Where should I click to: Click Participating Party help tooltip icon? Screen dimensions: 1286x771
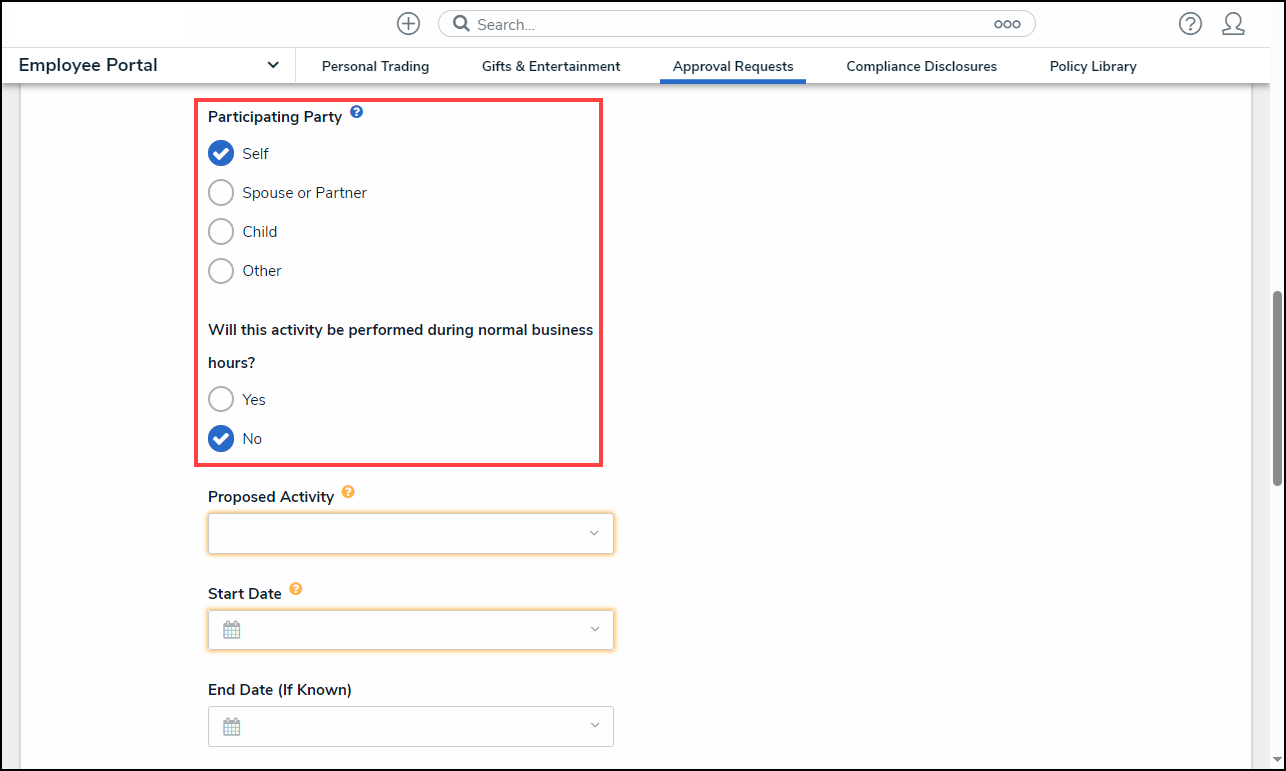(x=357, y=113)
